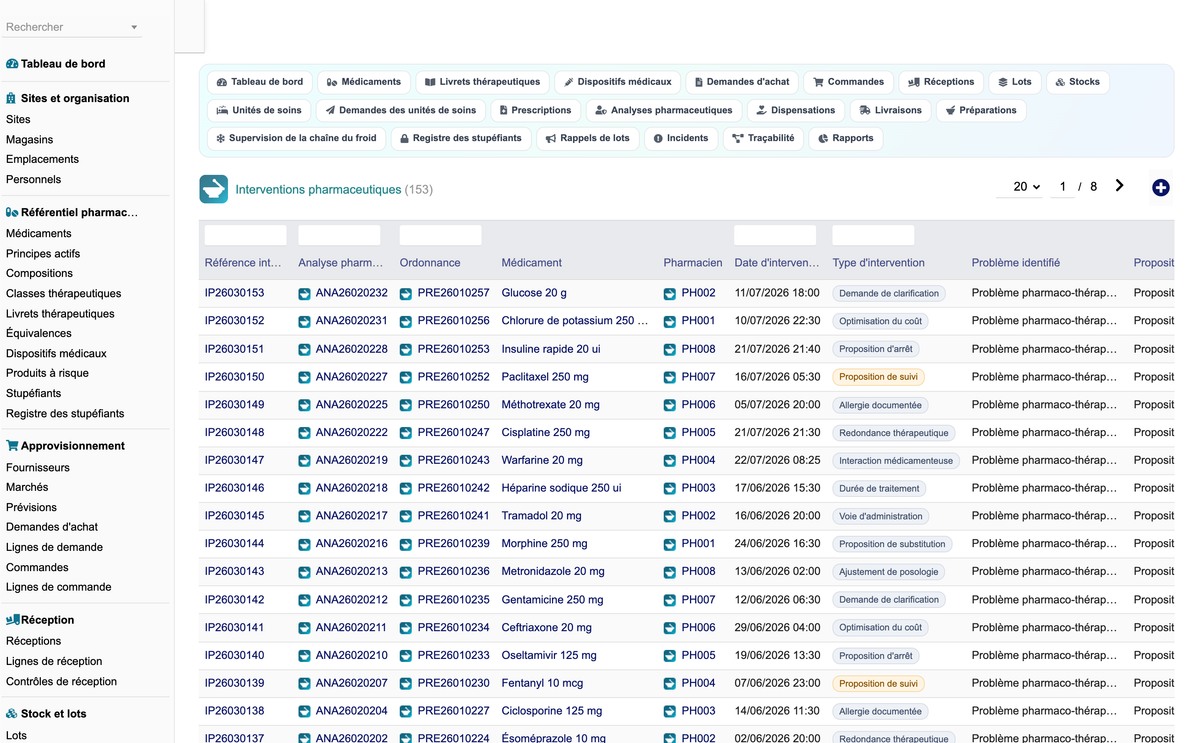1200x743 pixels.
Task: Click prescription icon beside PRE26010256
Action: (405, 322)
